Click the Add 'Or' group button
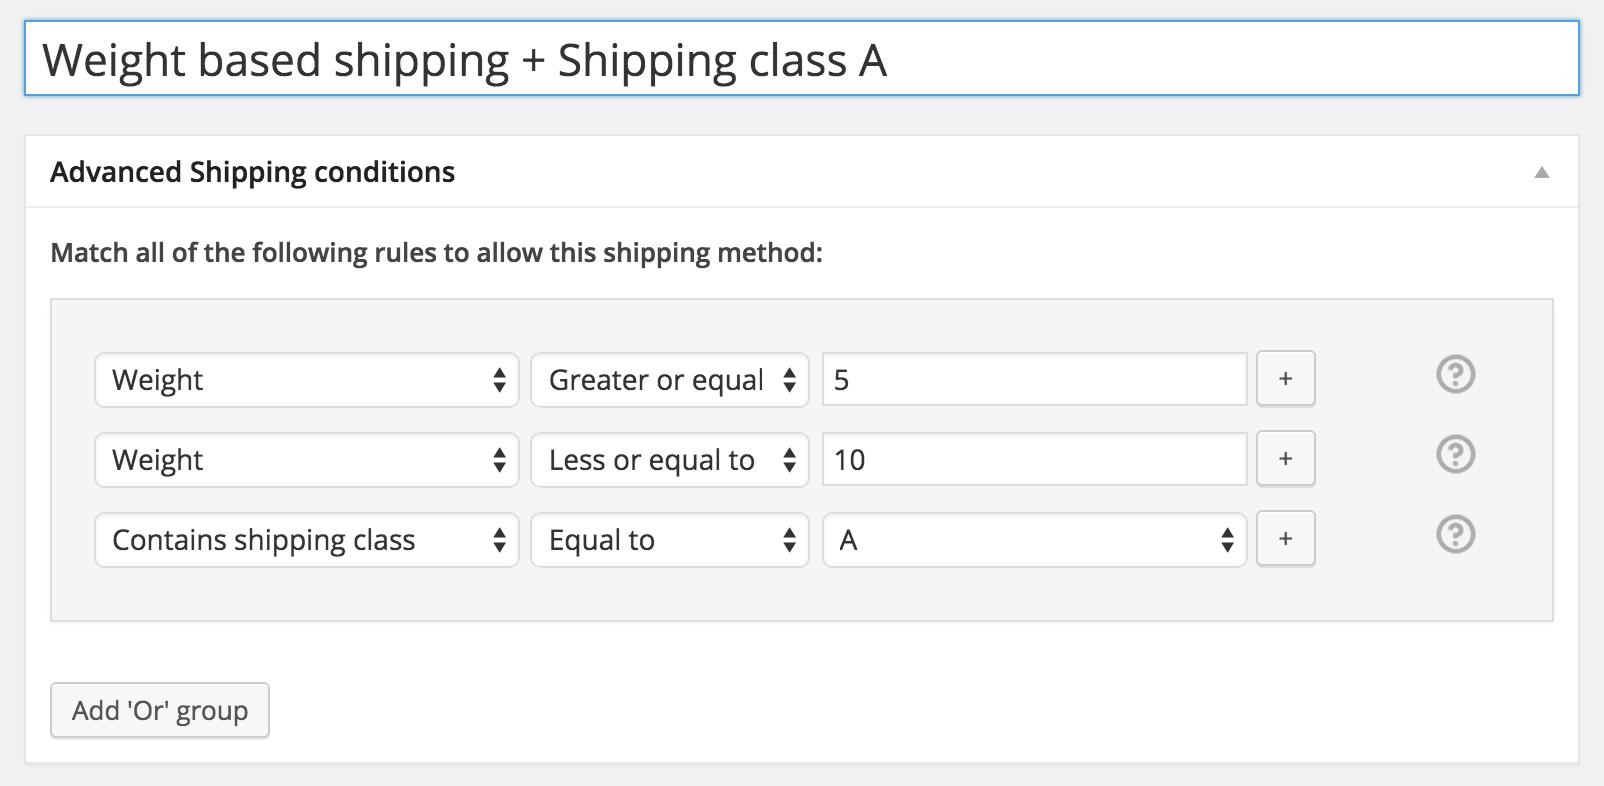This screenshot has height=786, width=1604. tap(160, 711)
